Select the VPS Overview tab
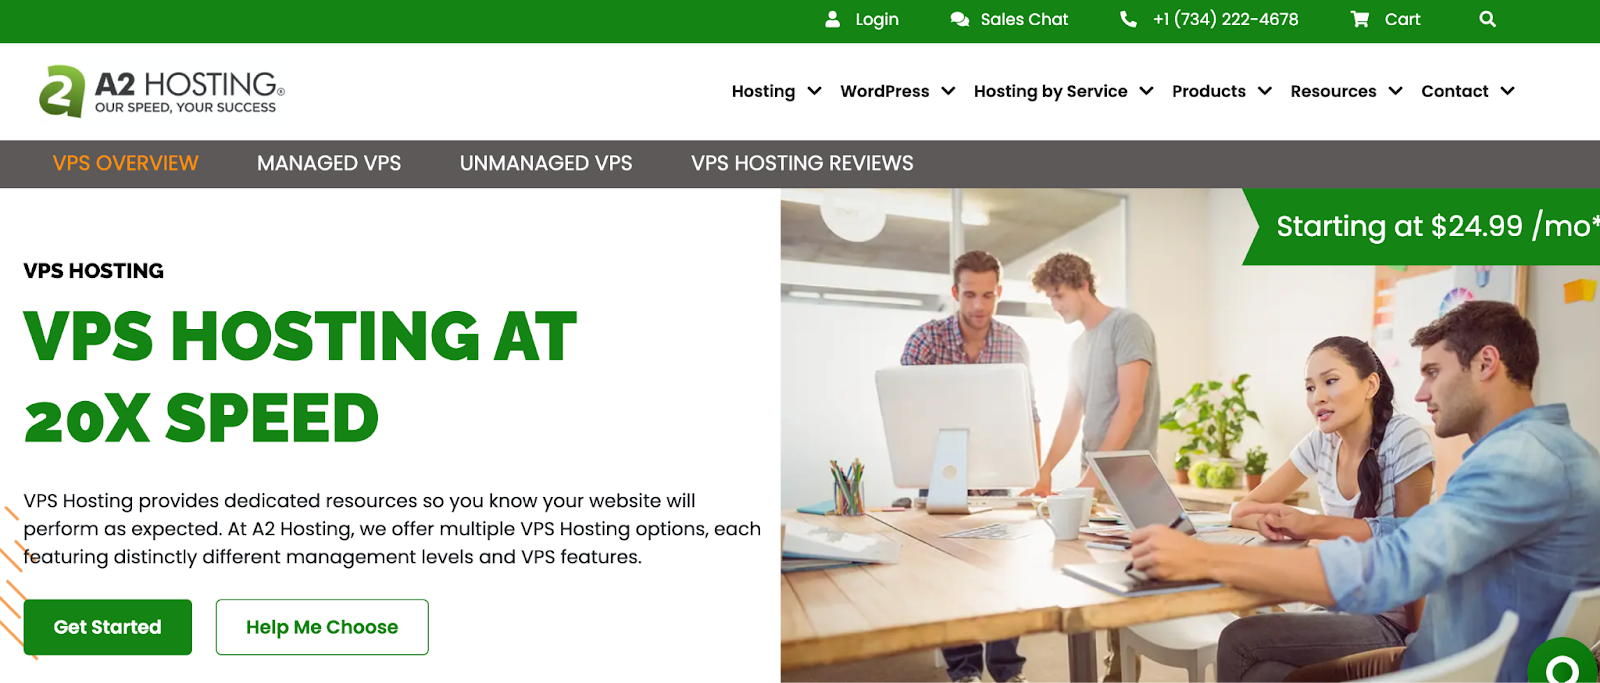The image size is (1600, 683). click(x=126, y=163)
